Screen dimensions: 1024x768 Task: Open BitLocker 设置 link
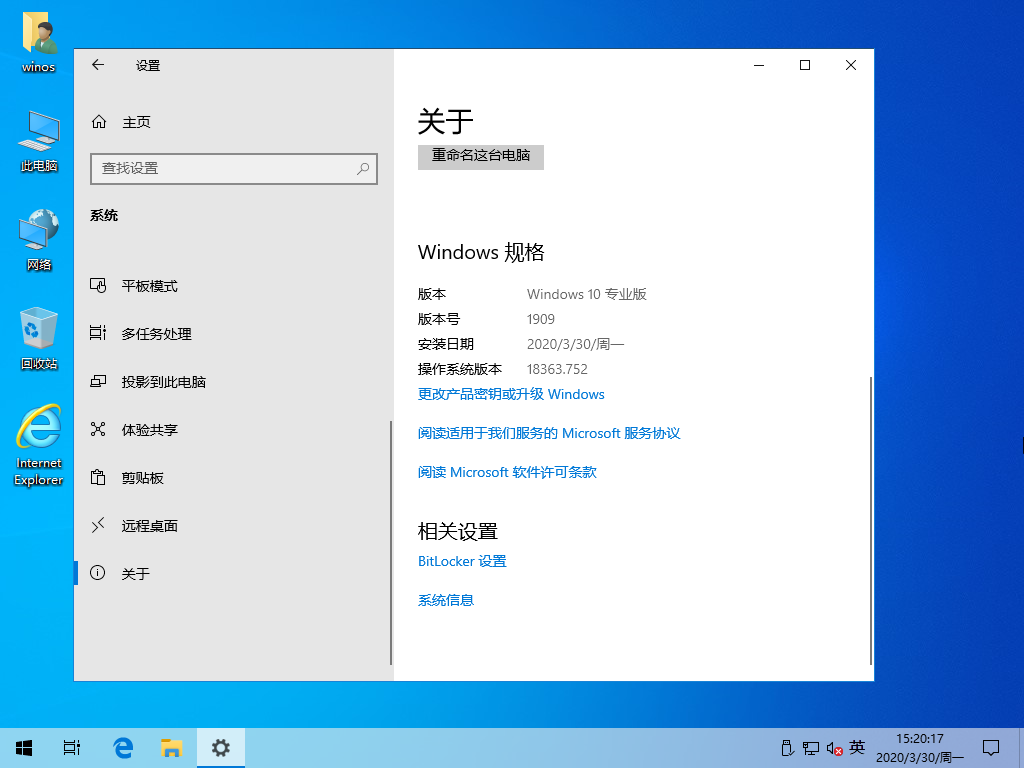[x=462, y=561]
